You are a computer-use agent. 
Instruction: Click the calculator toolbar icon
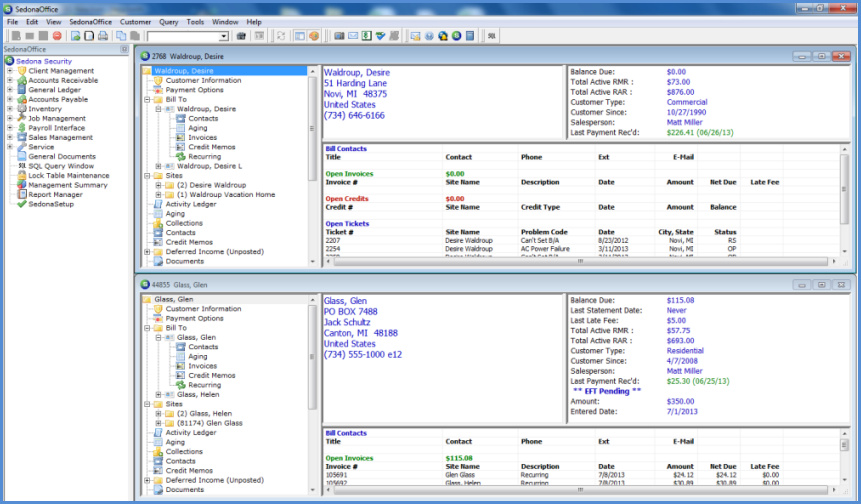[470, 36]
